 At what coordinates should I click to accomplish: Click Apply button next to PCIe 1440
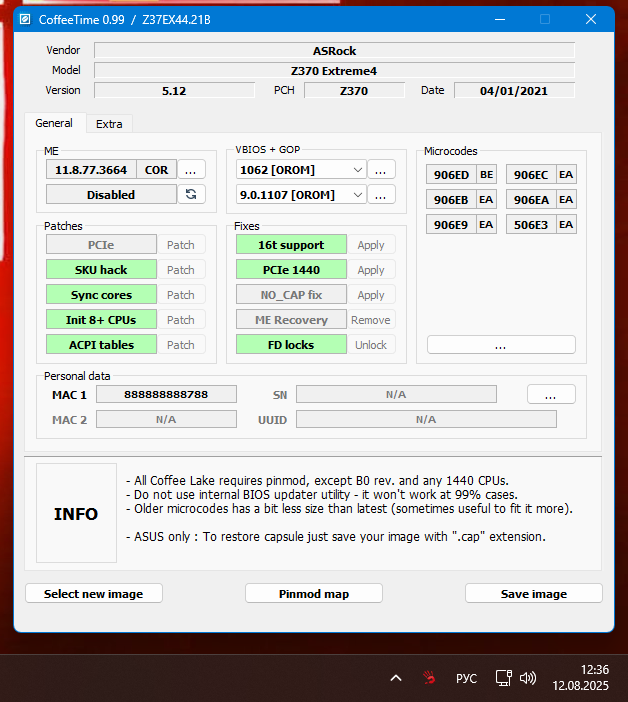pos(371,270)
